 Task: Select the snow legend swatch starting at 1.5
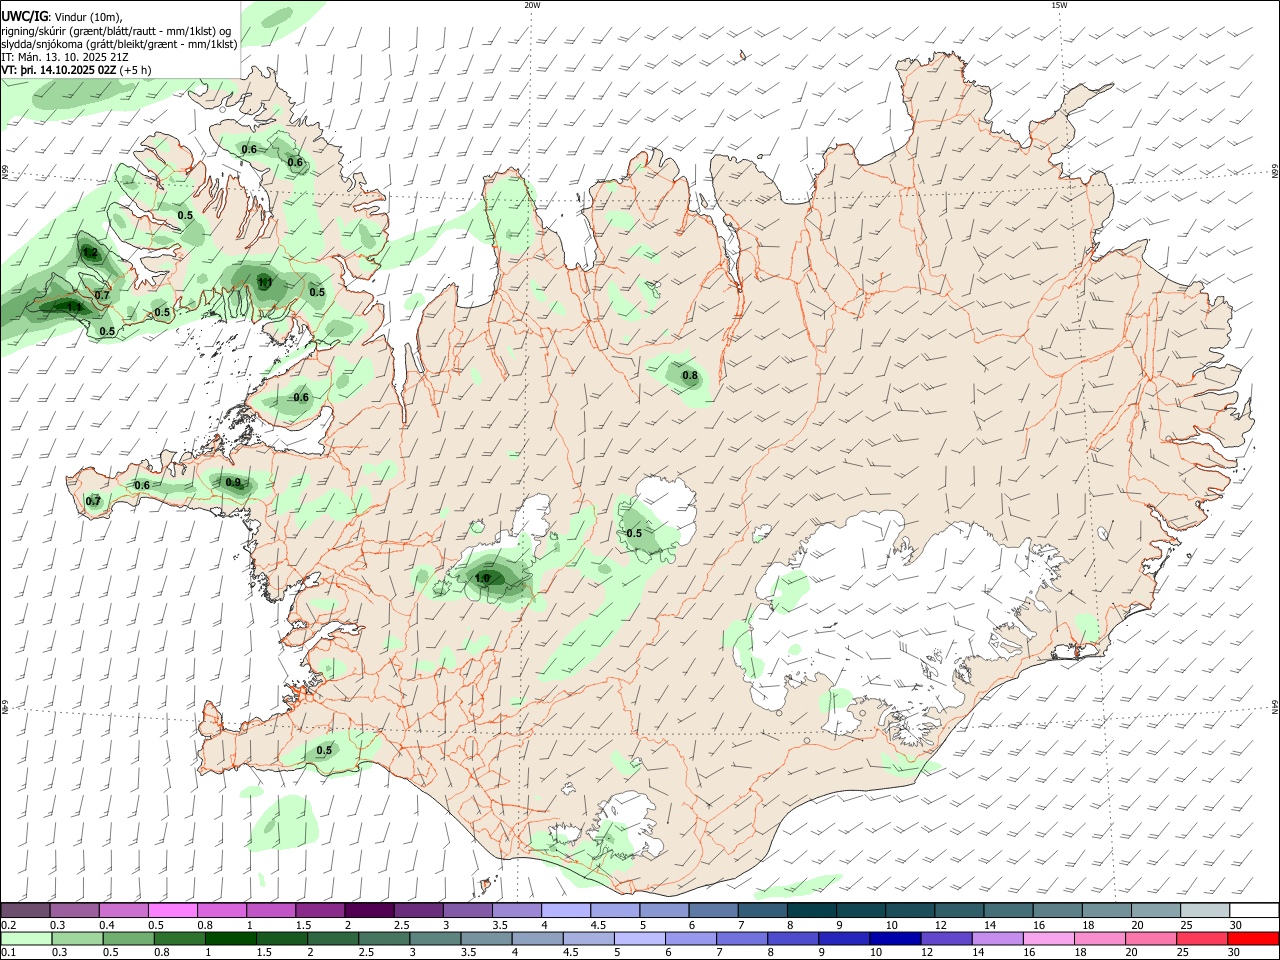[x=320, y=910]
